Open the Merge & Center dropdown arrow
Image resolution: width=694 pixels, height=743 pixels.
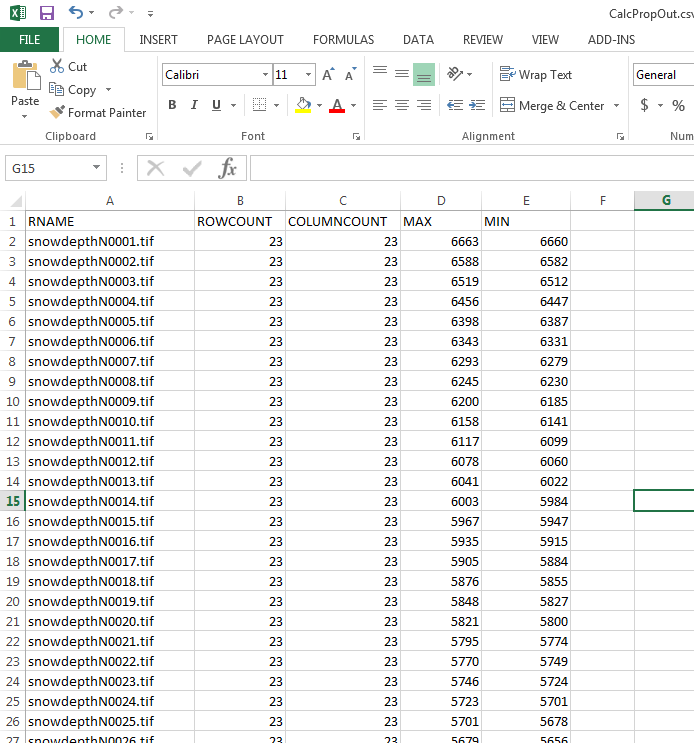click(x=616, y=105)
